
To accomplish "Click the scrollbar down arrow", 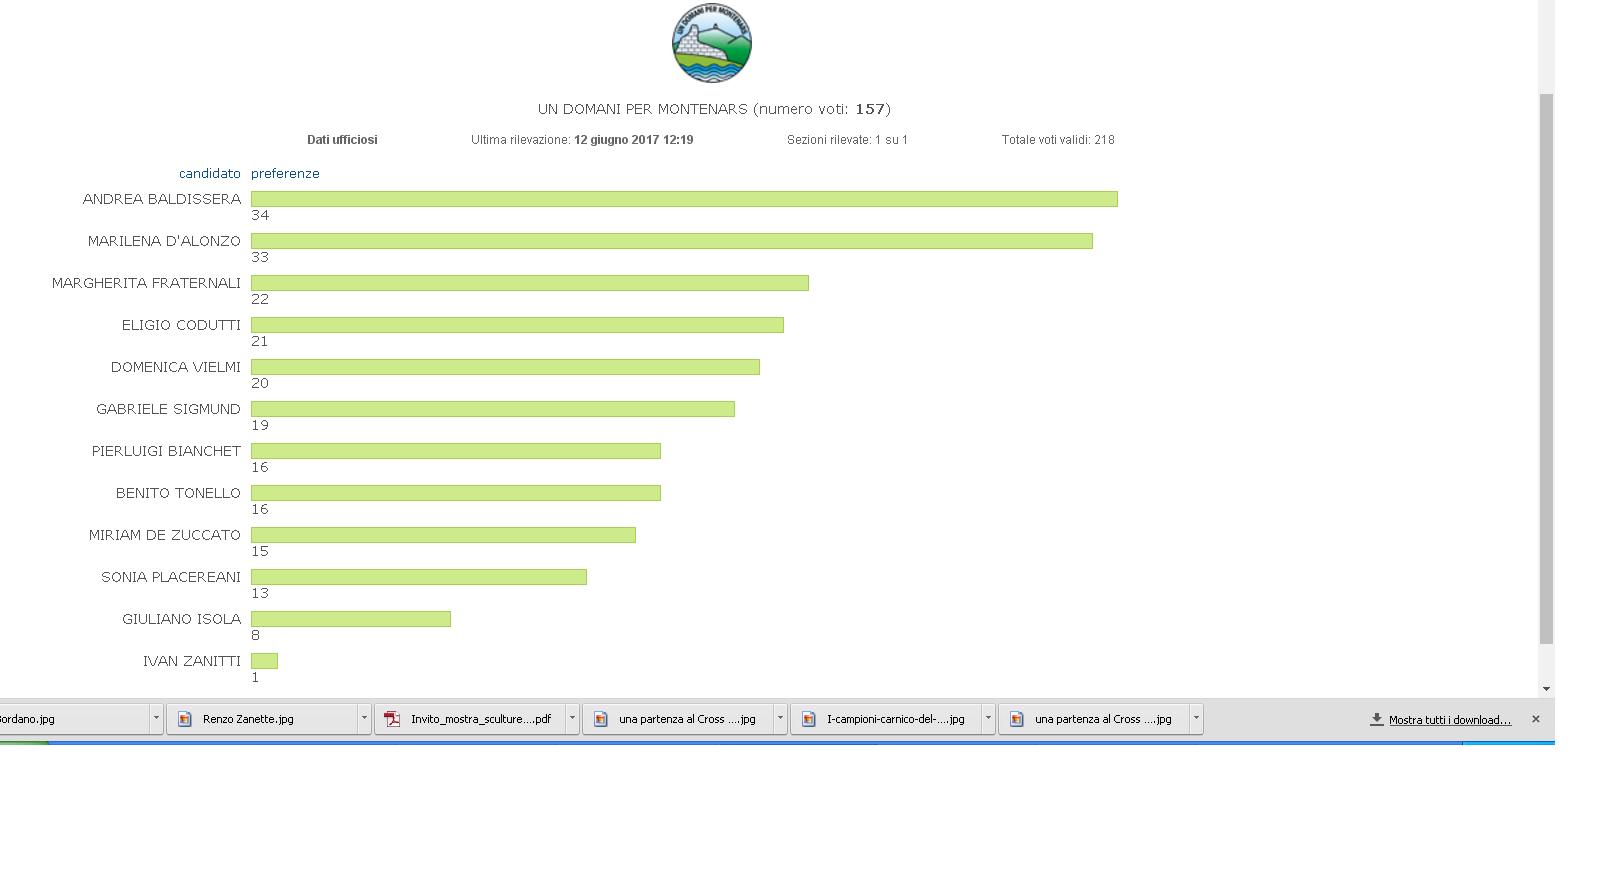I will (x=1546, y=688).
